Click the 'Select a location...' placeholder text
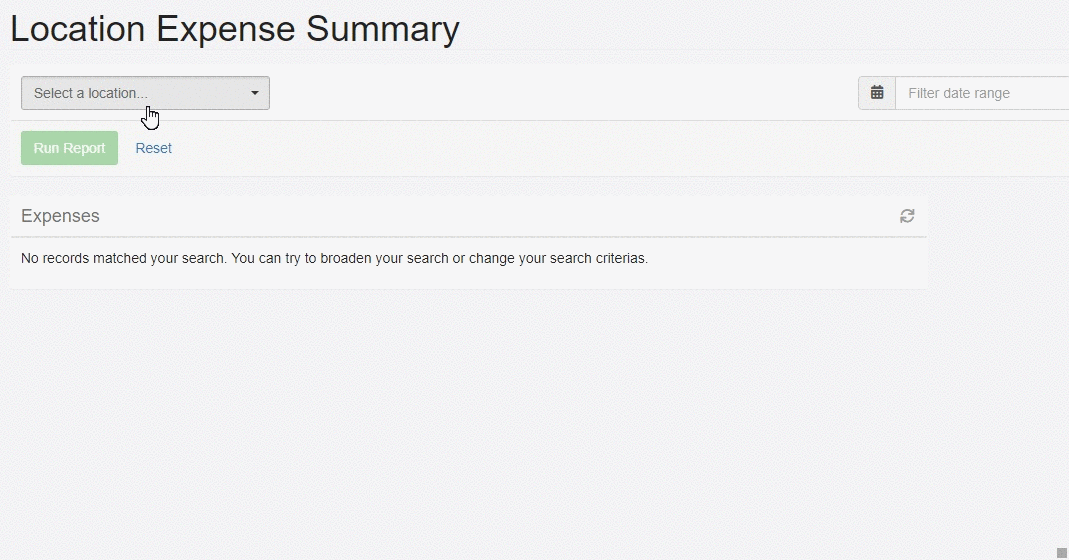Screen dimensions: 1069x560 (91, 93)
